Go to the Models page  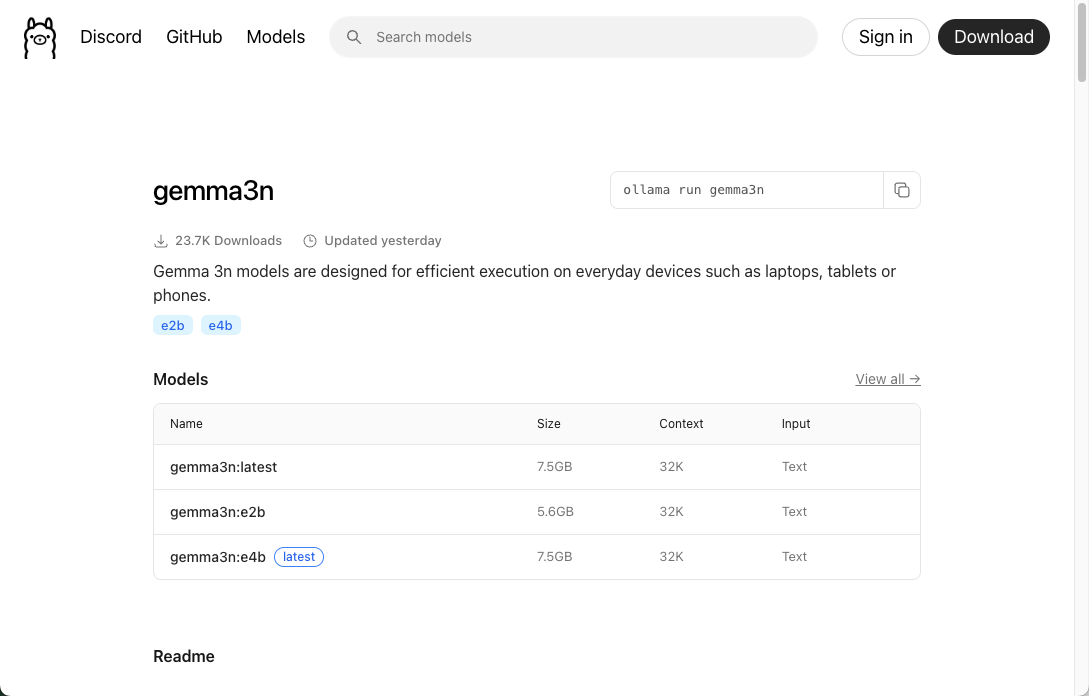pyautogui.click(x=275, y=37)
